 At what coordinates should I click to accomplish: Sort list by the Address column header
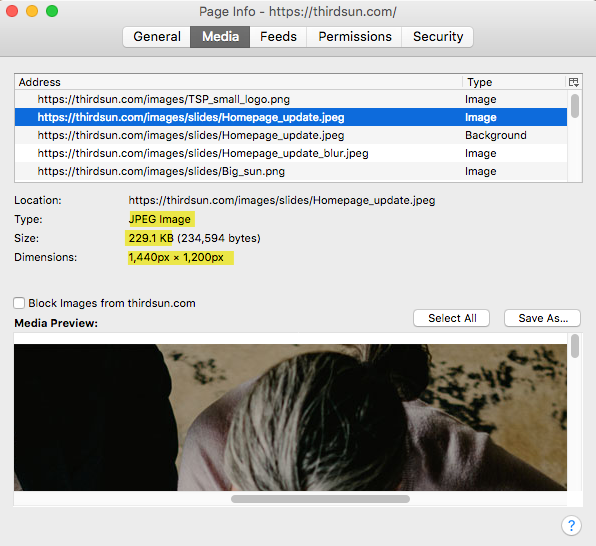click(239, 82)
